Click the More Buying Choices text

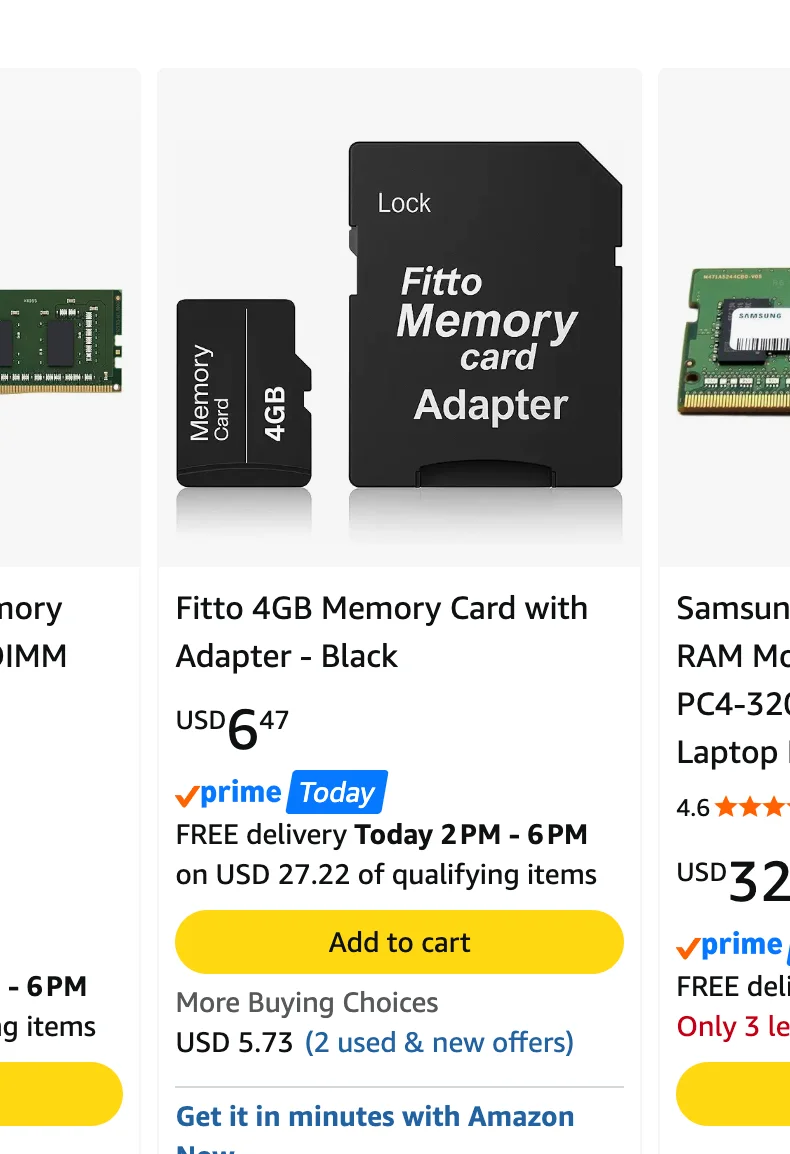[306, 1002]
